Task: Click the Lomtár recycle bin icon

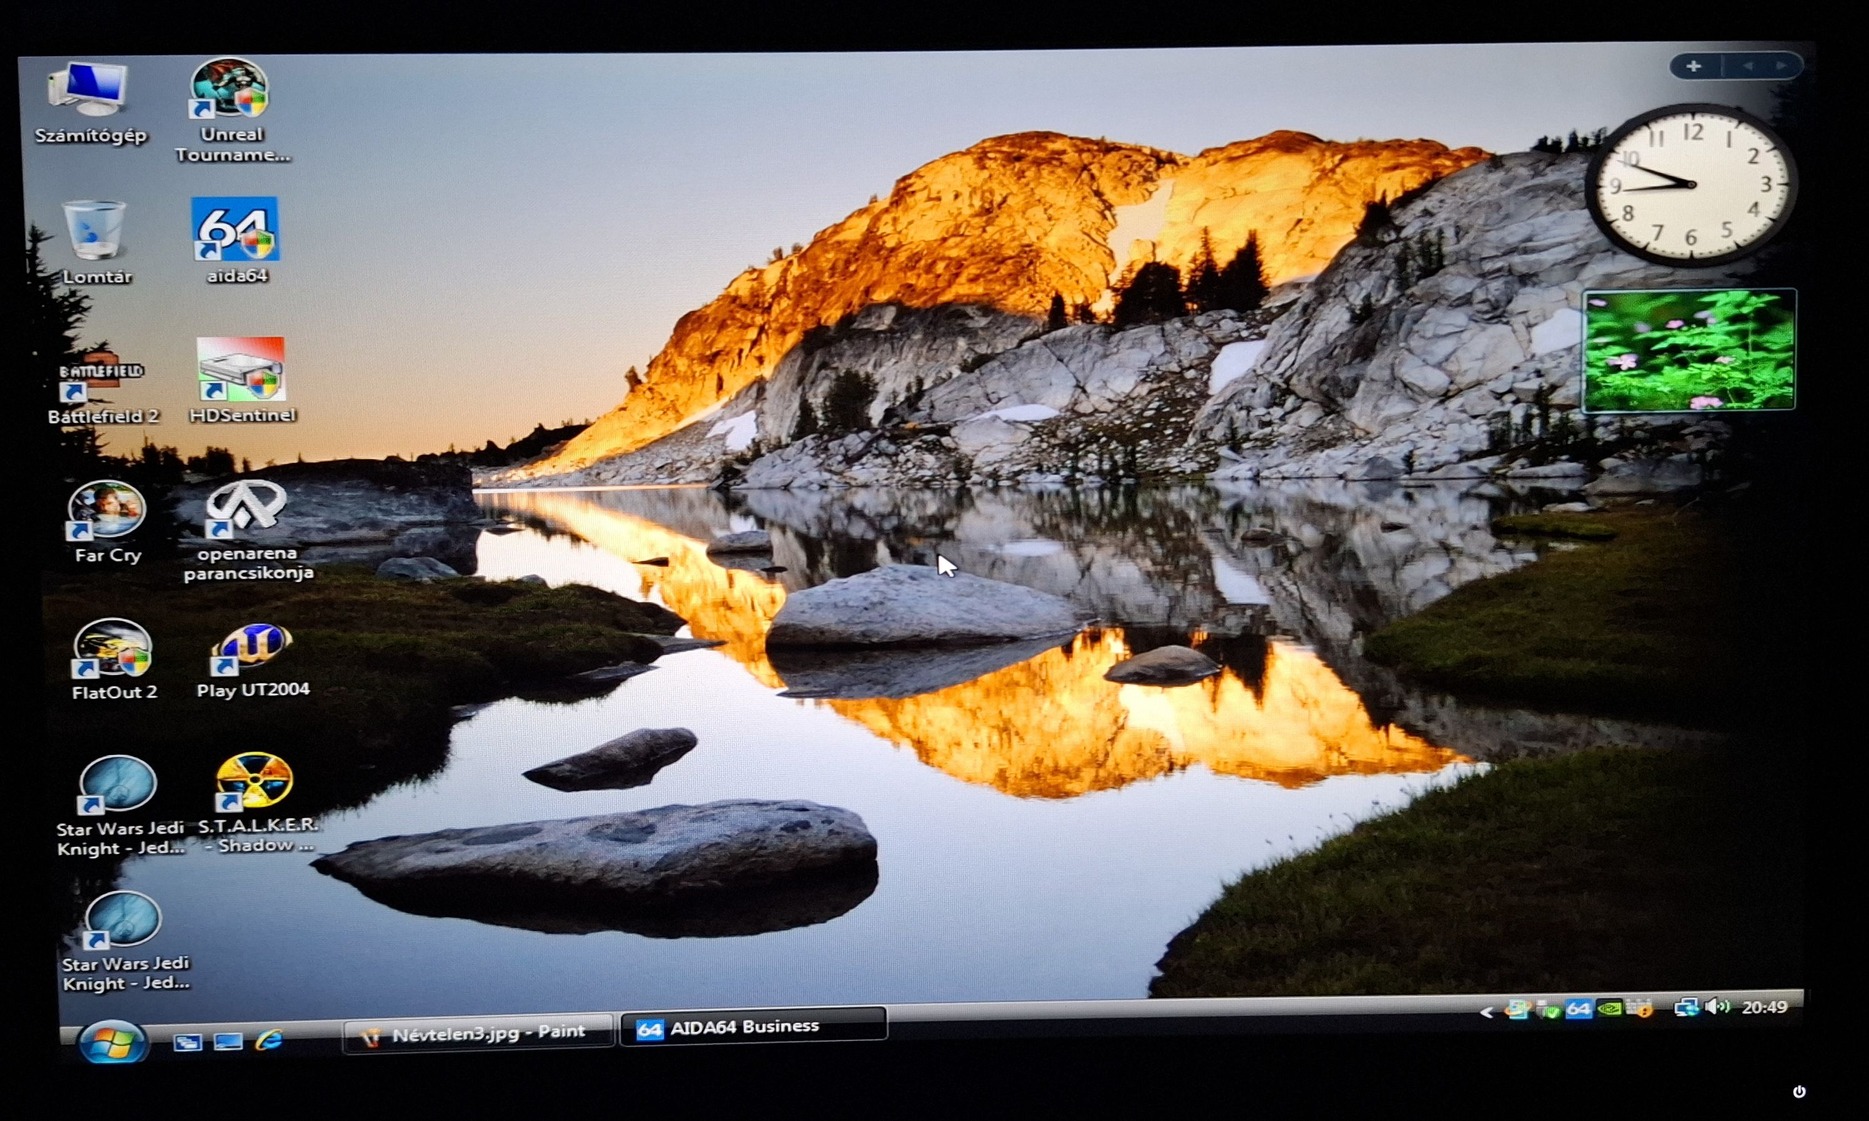Action: [x=95, y=243]
